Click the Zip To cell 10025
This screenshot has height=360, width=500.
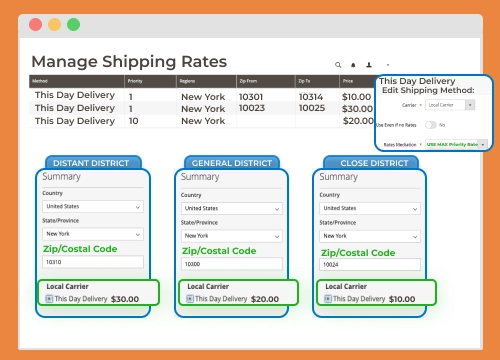tap(312, 108)
